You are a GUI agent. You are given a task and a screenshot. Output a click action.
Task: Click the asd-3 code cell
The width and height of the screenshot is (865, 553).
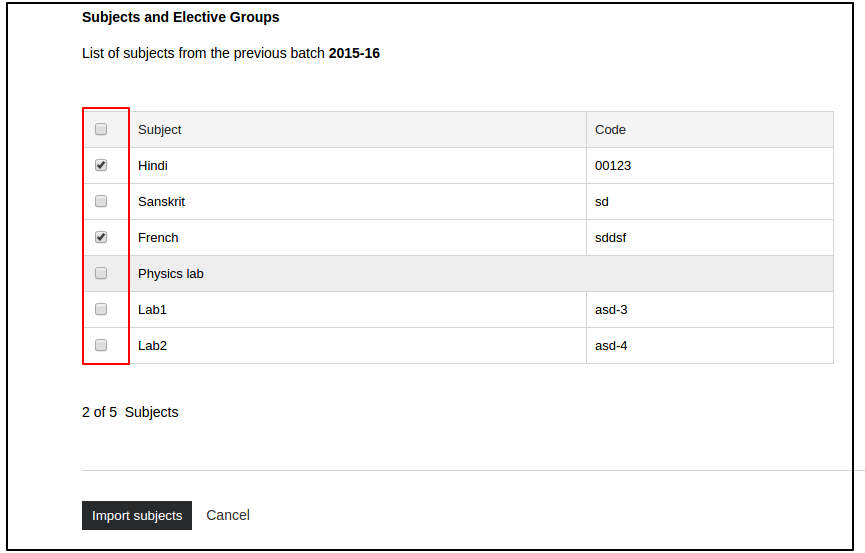click(611, 310)
